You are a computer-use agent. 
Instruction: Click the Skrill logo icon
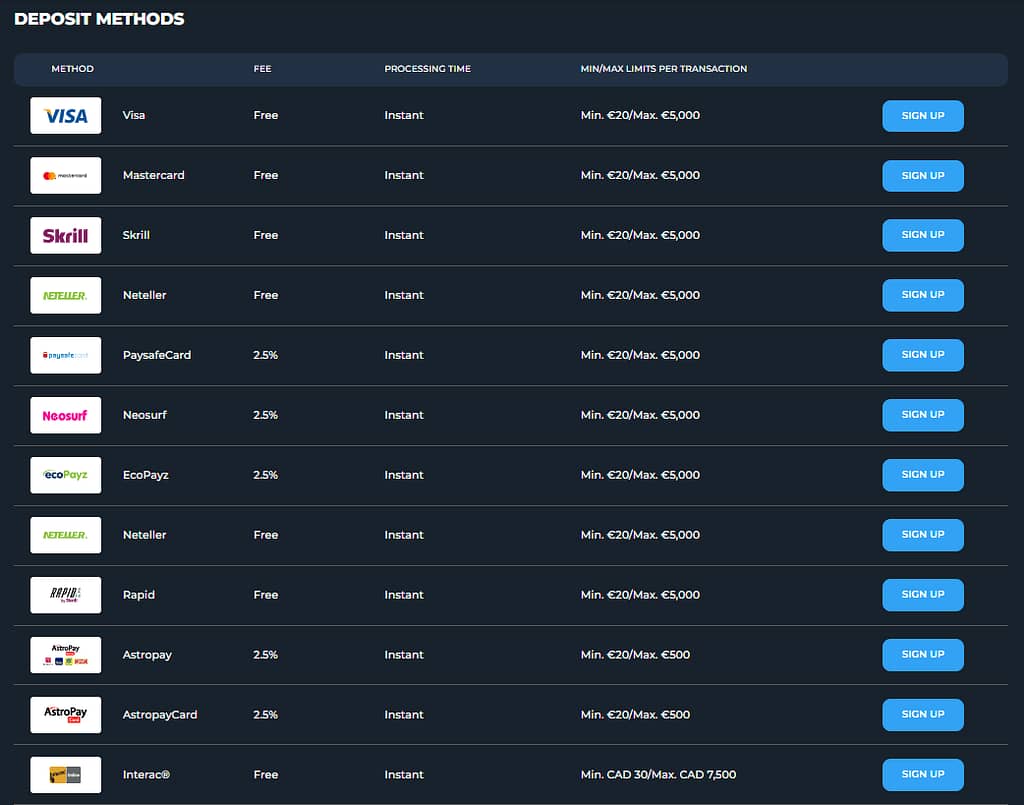65,235
